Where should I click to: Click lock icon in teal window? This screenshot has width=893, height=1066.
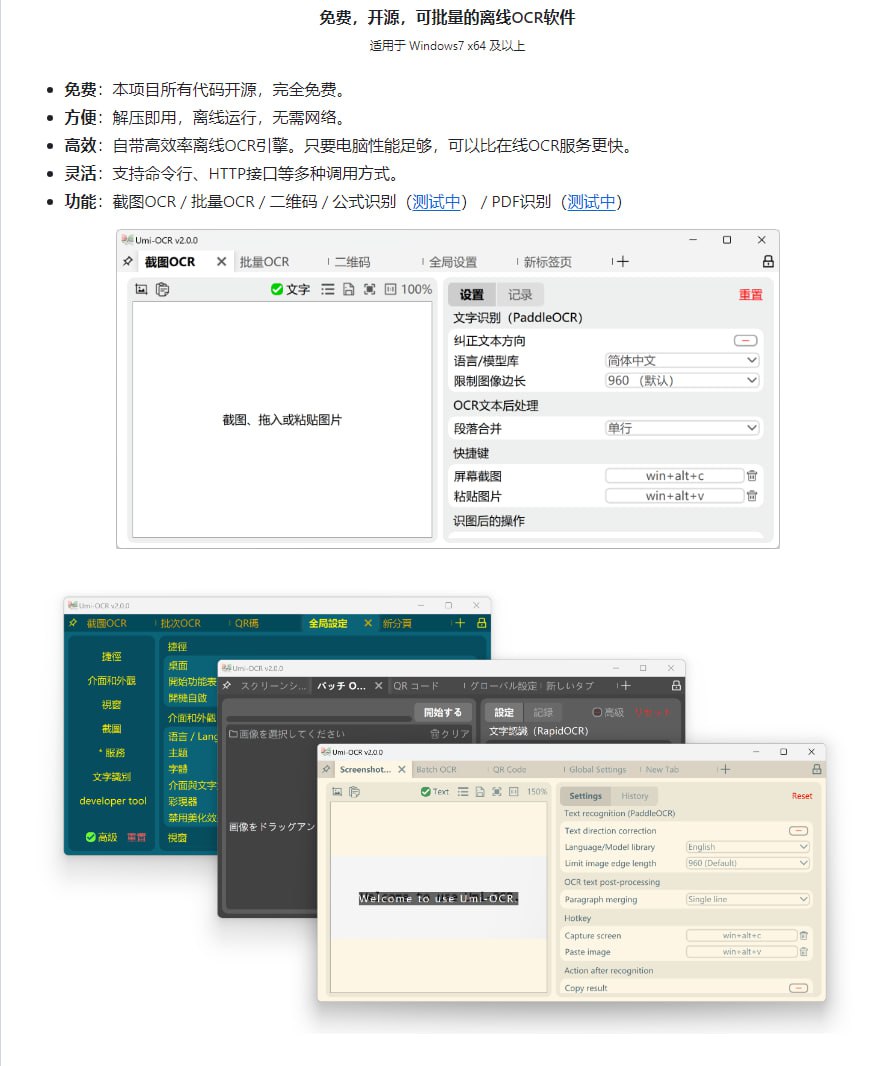point(482,623)
